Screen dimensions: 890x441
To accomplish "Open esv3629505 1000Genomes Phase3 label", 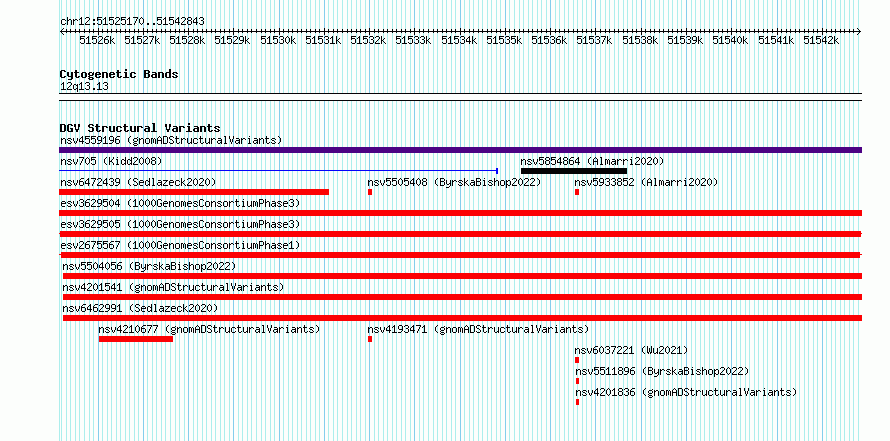I will (180, 224).
